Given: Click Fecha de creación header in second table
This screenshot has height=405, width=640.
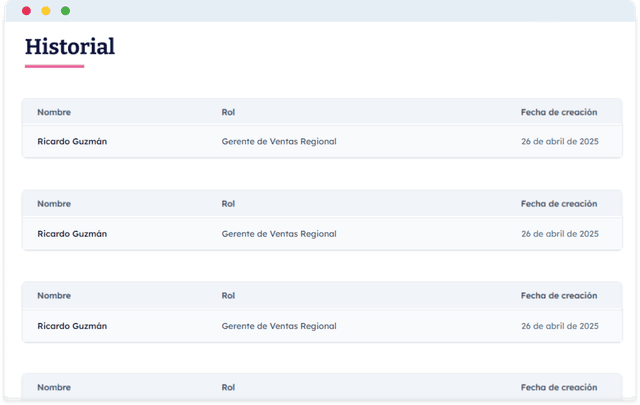Looking at the screenshot, I should 559,204.
